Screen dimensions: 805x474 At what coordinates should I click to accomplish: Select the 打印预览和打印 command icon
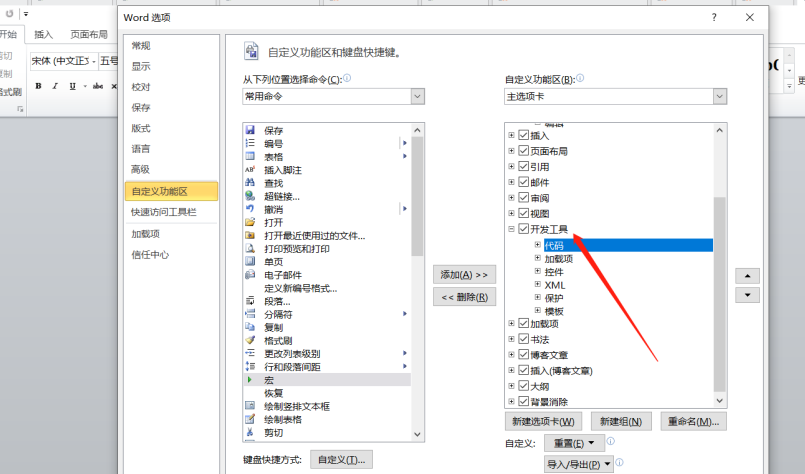tap(250, 248)
